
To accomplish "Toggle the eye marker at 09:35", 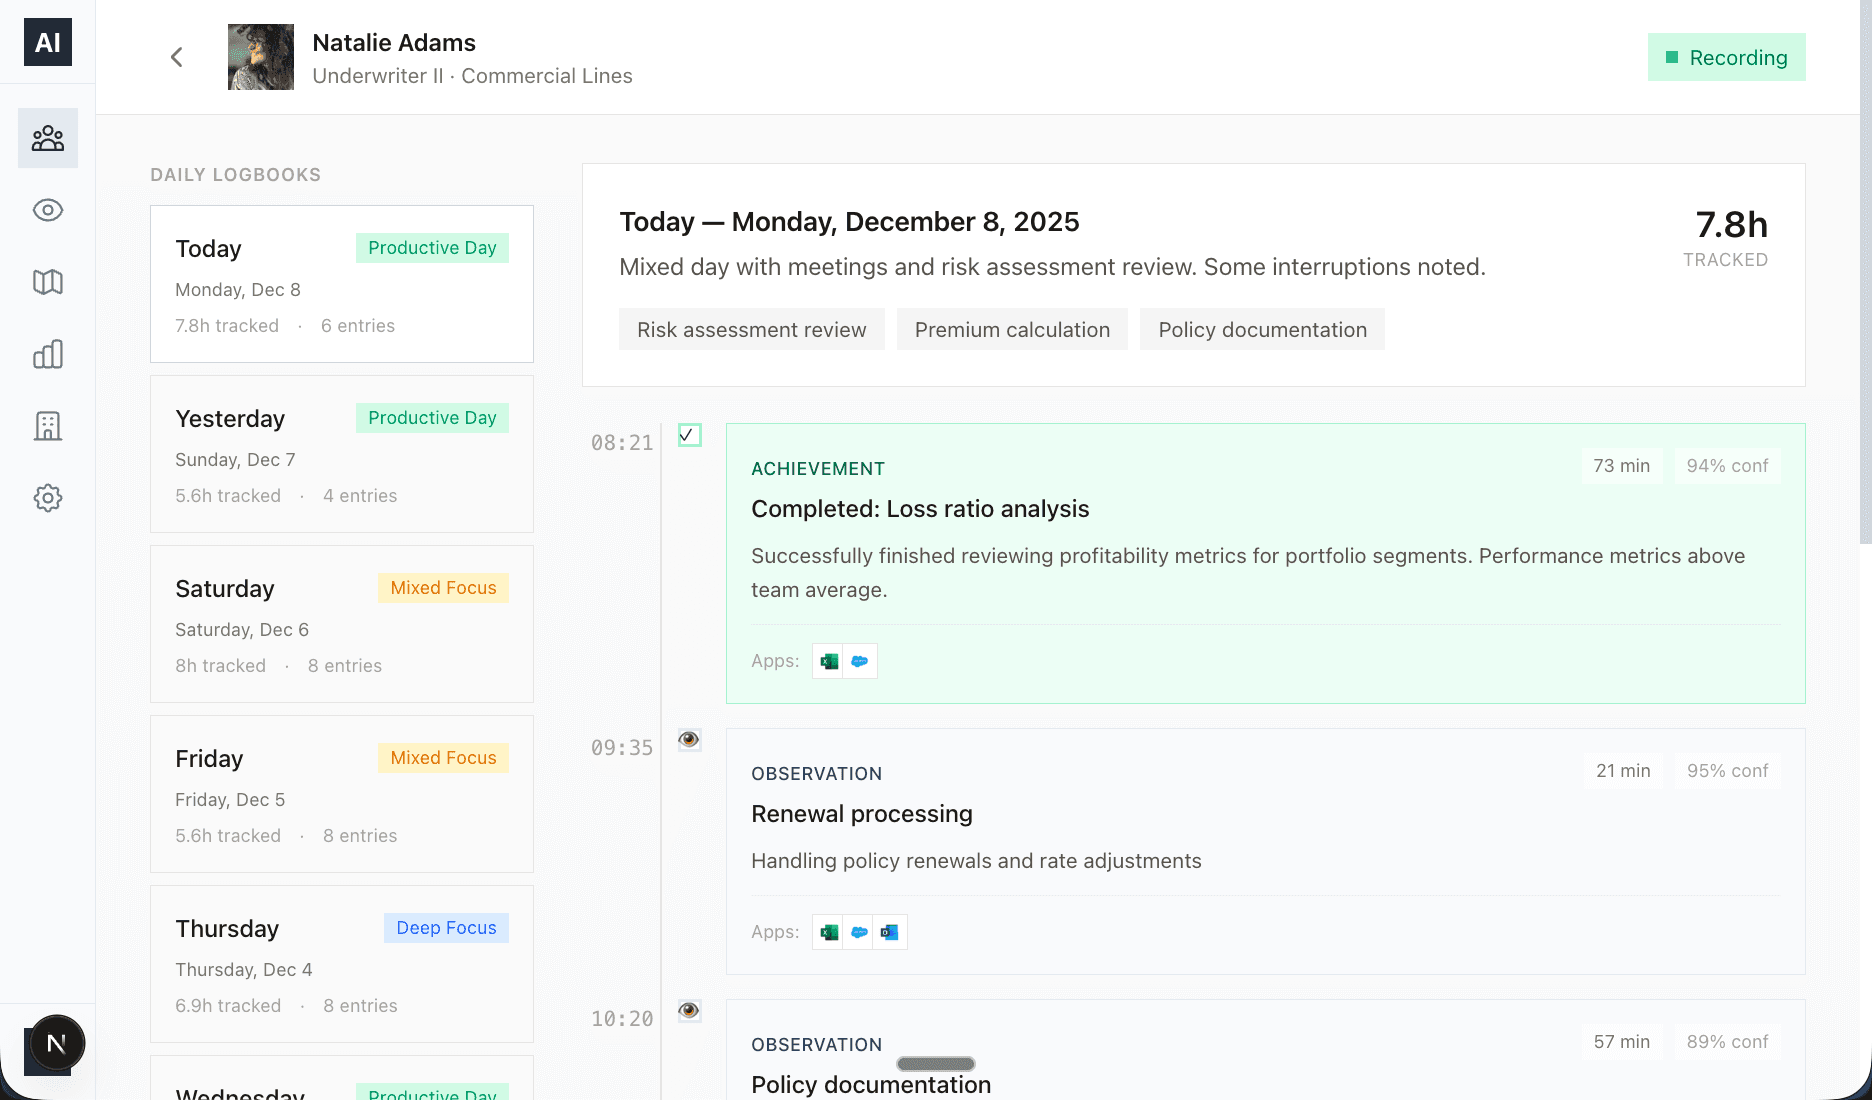I will click(x=688, y=740).
